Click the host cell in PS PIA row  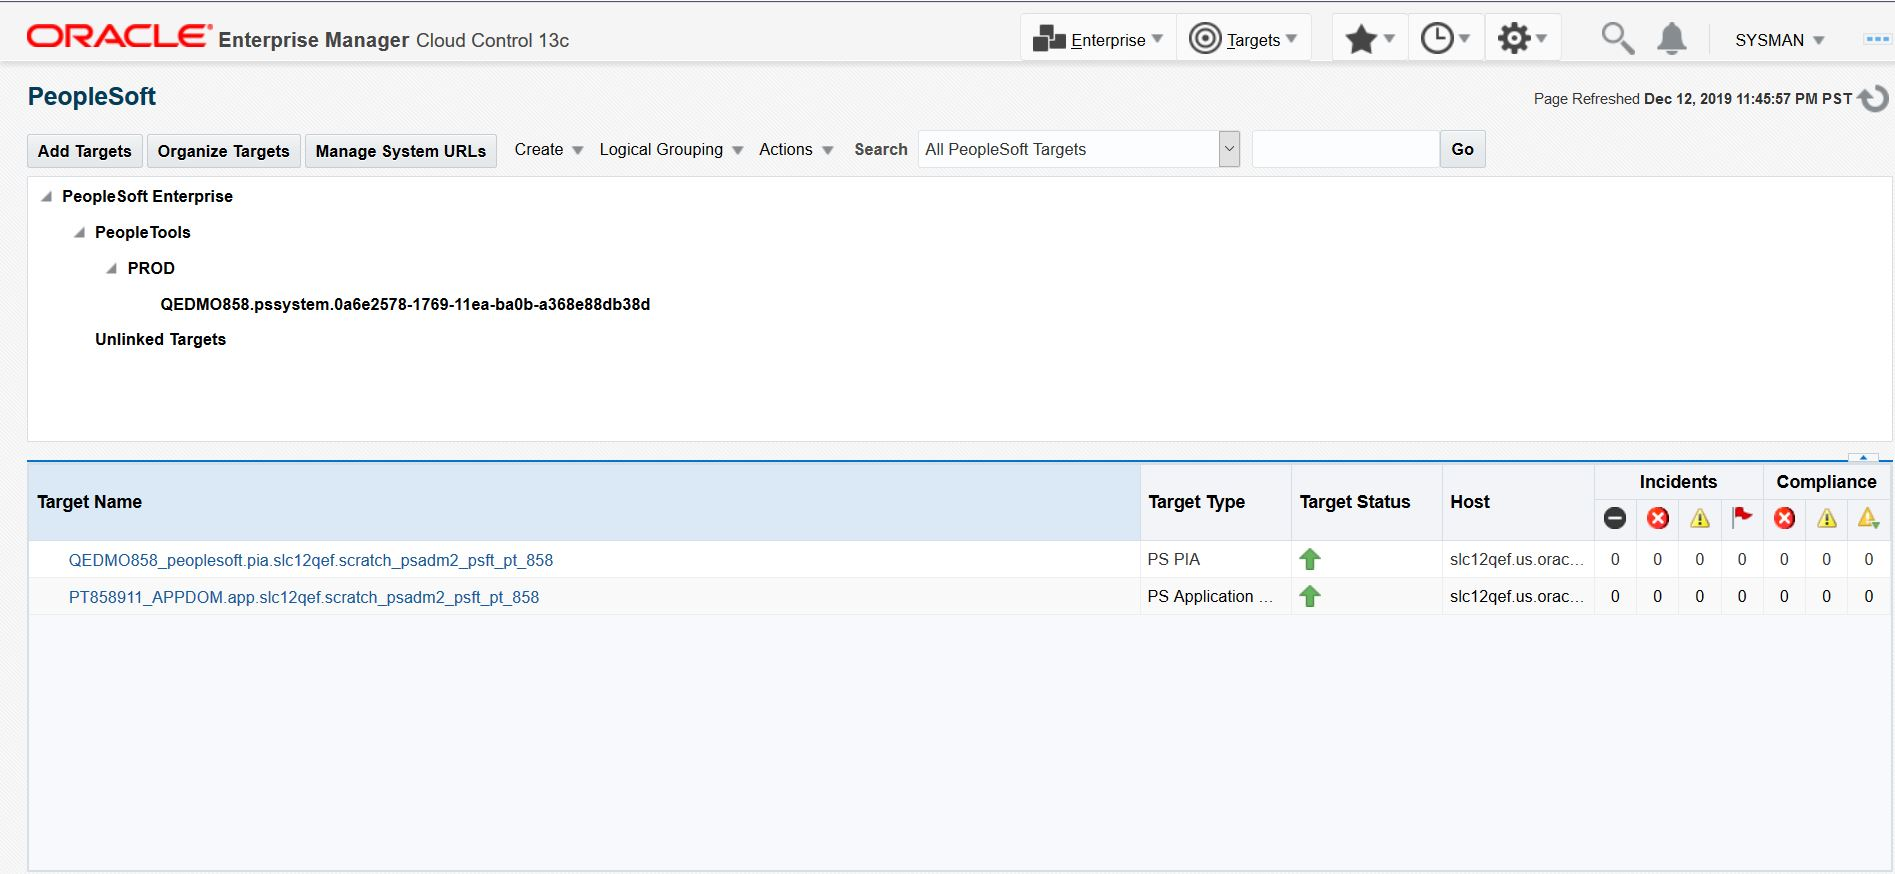[x=1516, y=559]
